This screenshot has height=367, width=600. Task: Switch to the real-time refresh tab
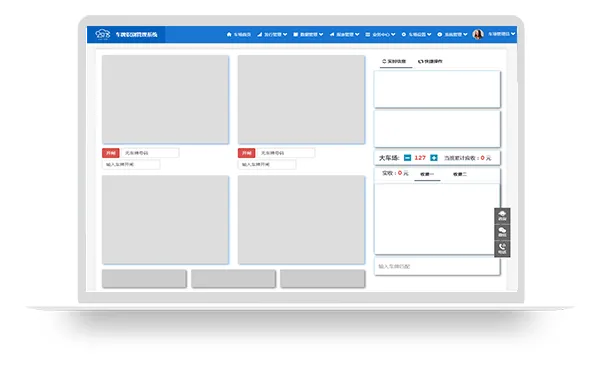[x=394, y=61]
